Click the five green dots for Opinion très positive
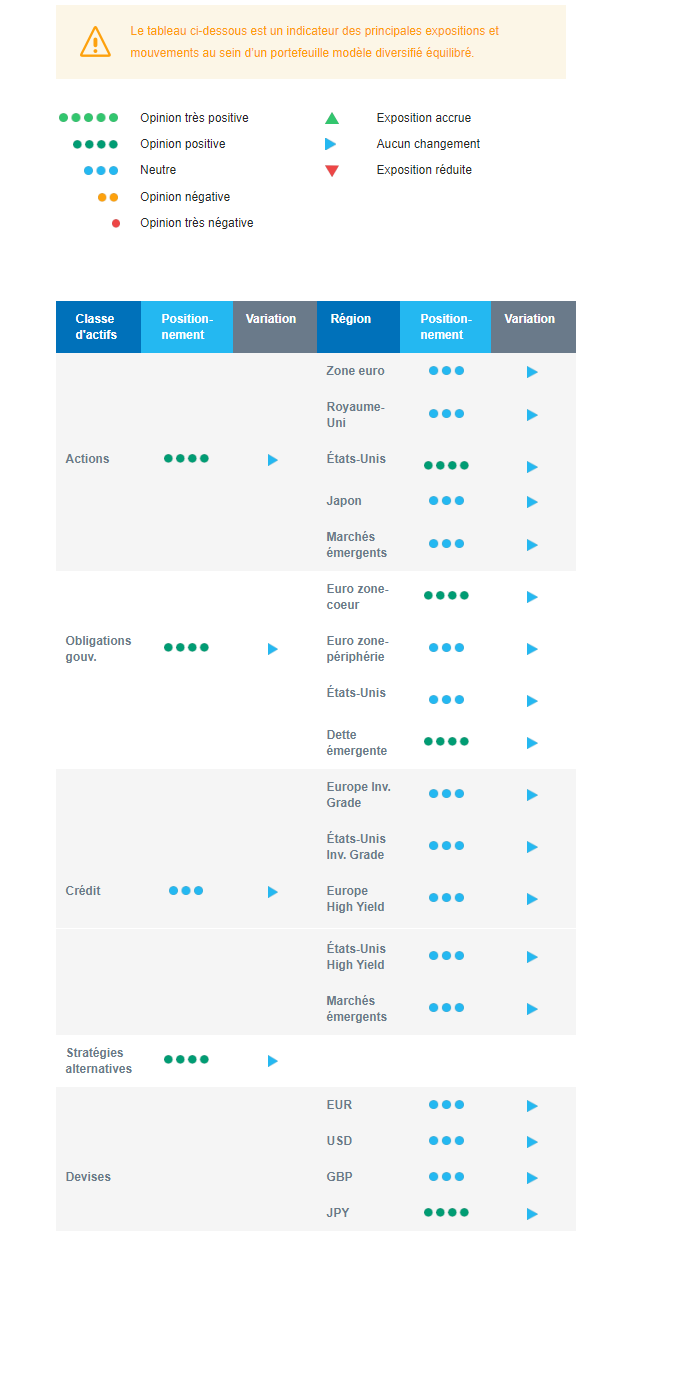Image resolution: width=700 pixels, height=1400 pixels. point(88,118)
